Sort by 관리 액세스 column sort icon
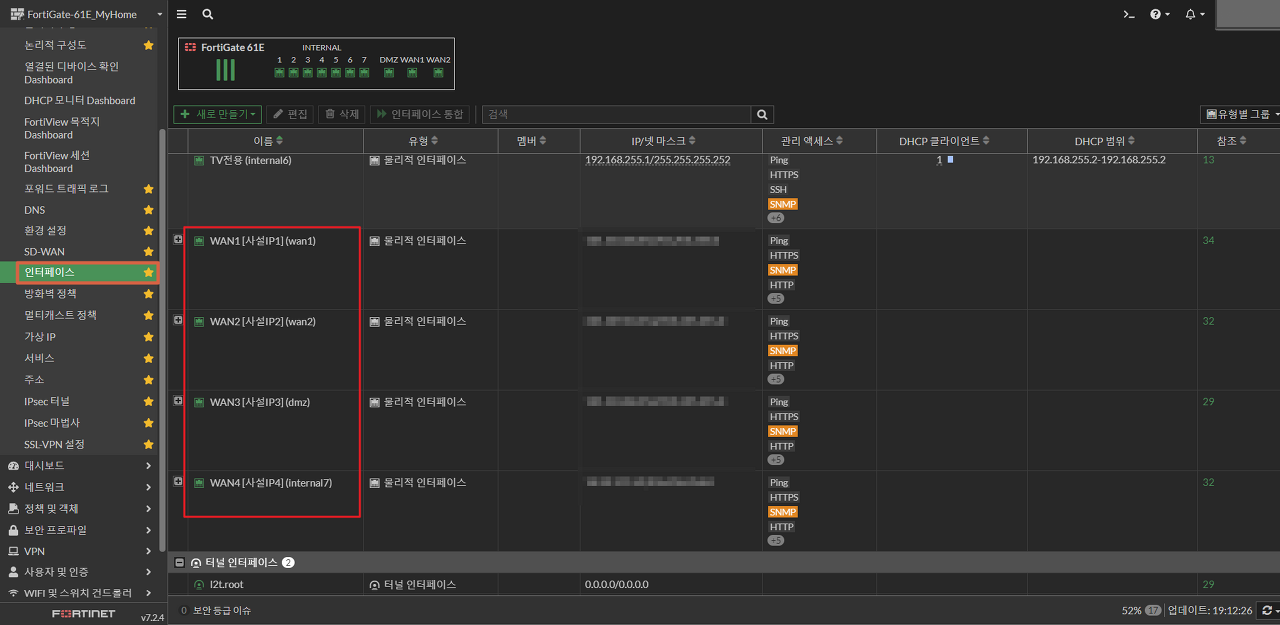1280x625 pixels. [837, 141]
